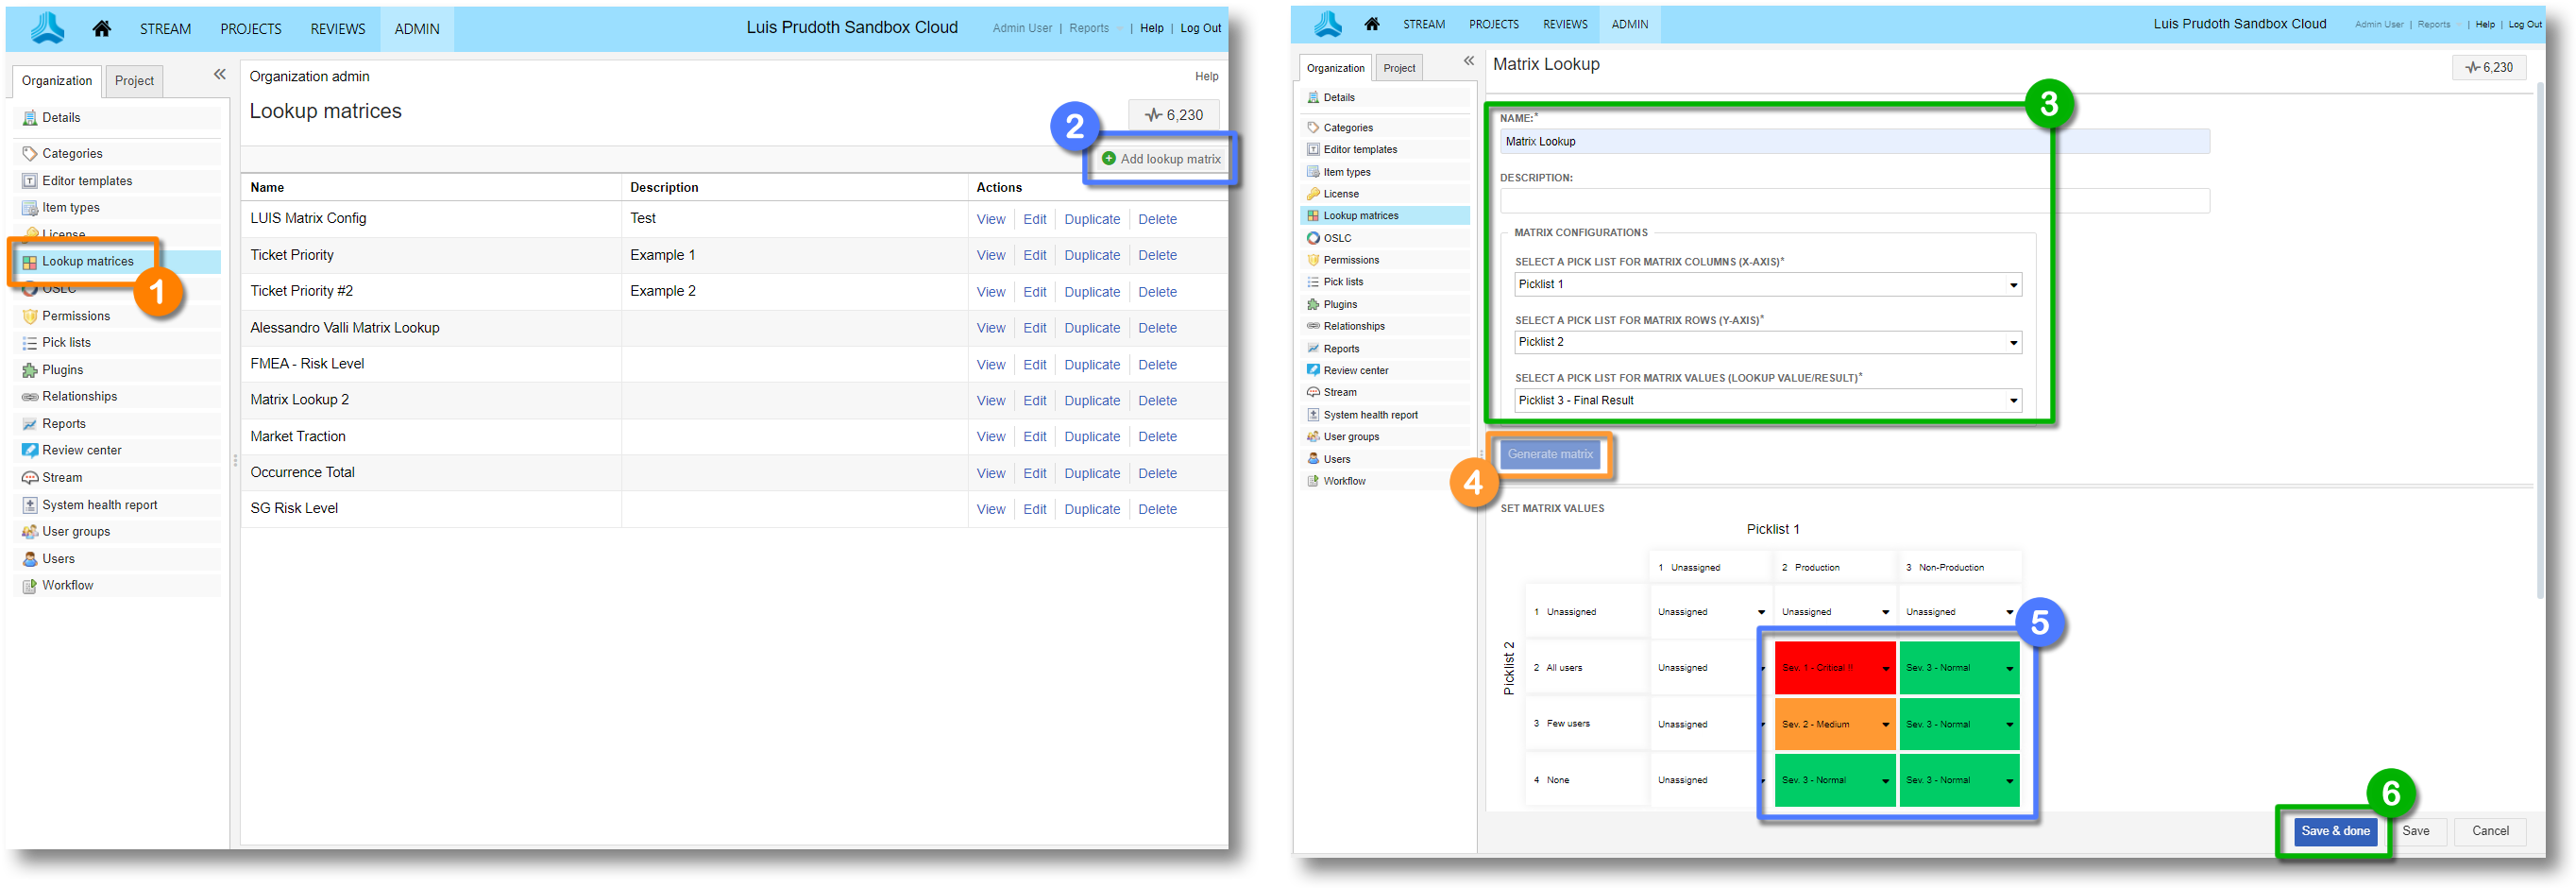Open the matrix values lookup result dropdown
The width and height of the screenshot is (2576, 888).
tap(1767, 401)
